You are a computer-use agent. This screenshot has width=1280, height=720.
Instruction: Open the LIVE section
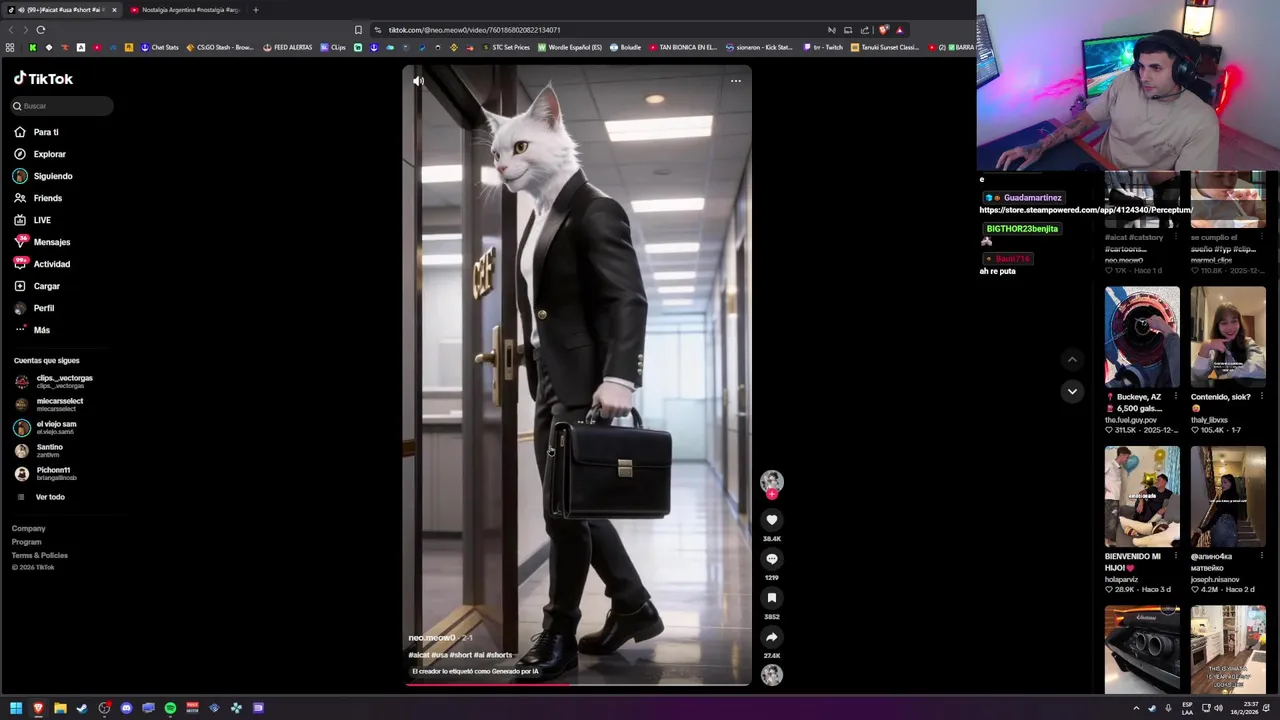(32, 220)
